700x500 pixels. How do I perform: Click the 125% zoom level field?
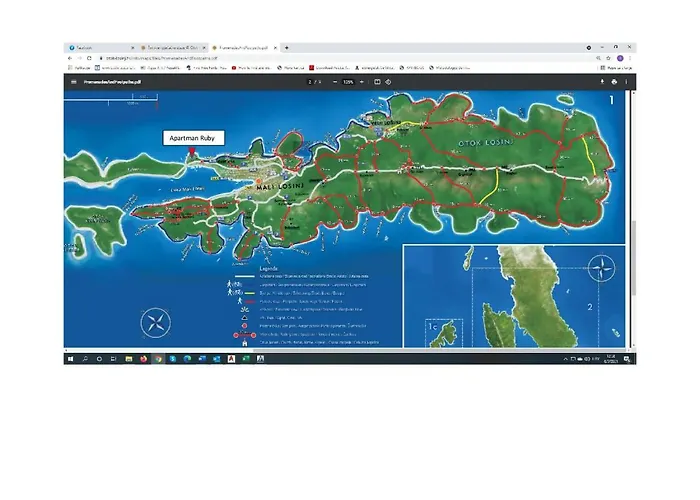pos(348,82)
